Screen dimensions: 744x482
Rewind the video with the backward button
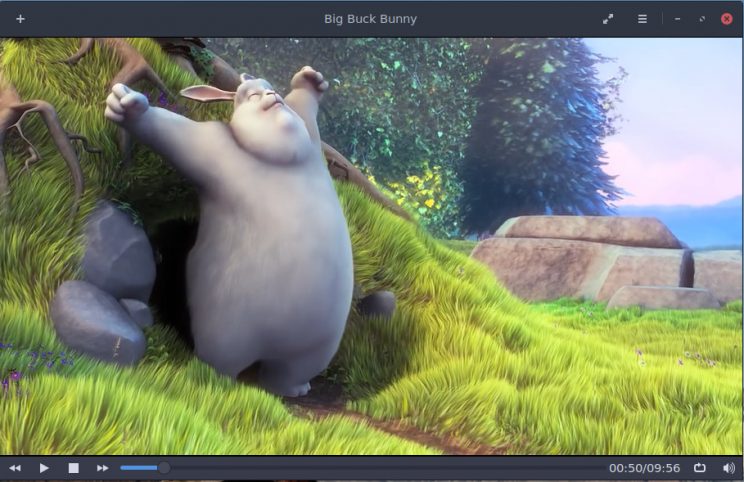(15, 468)
